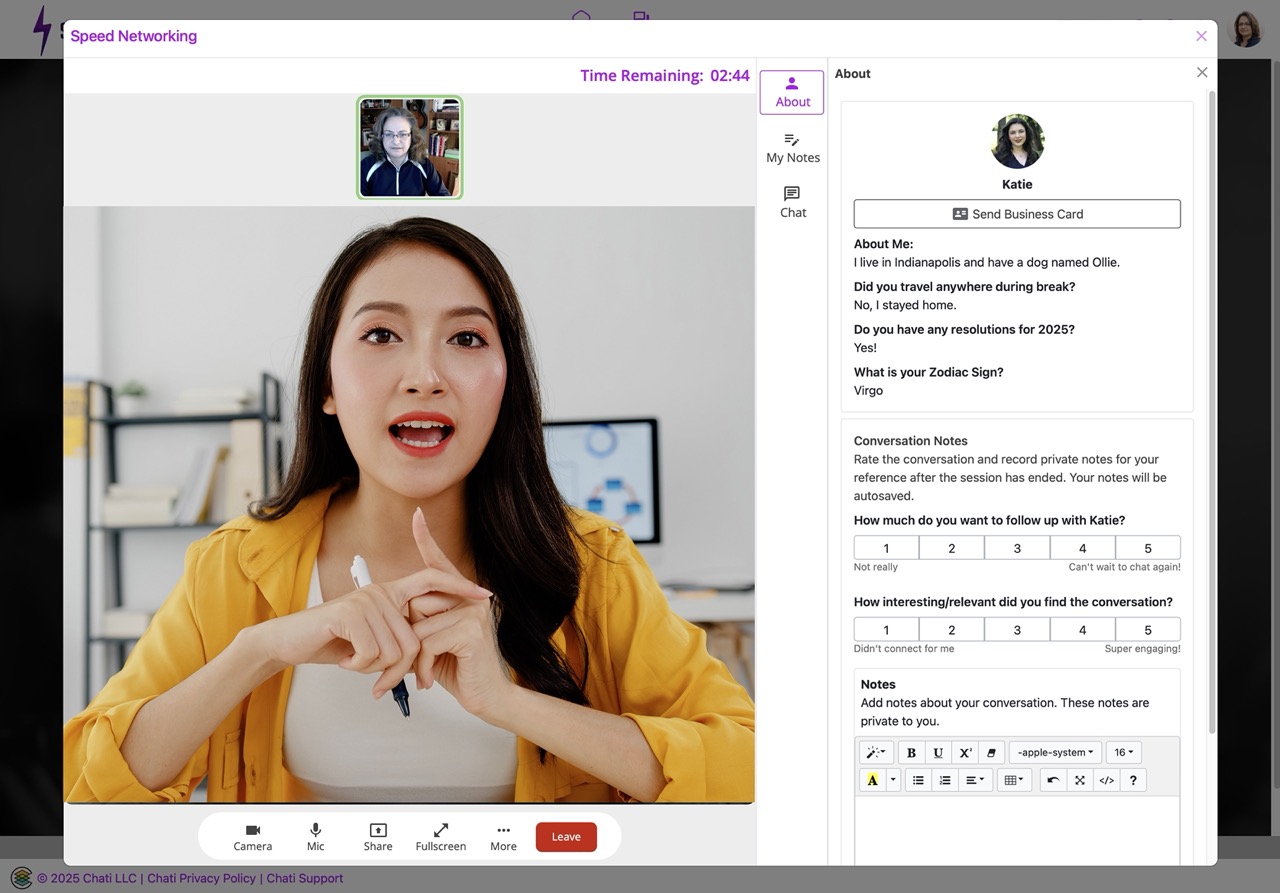Open the Chati Support link
The height and width of the screenshot is (893, 1280).
click(304, 878)
